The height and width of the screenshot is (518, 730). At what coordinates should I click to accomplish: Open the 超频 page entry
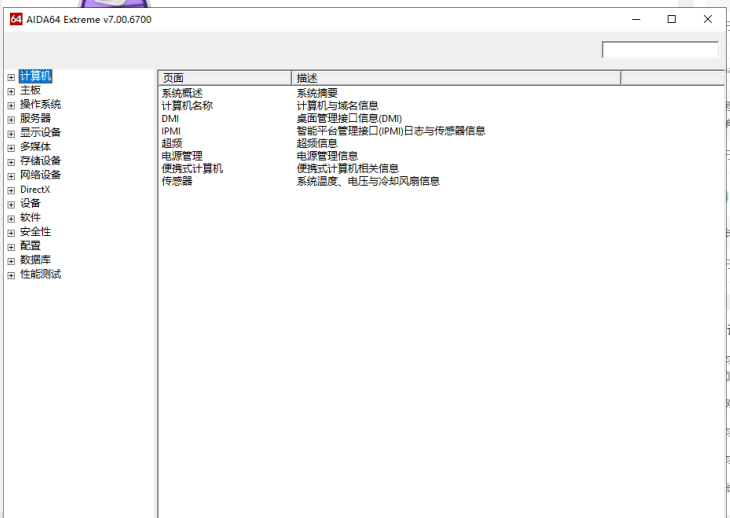click(172, 143)
